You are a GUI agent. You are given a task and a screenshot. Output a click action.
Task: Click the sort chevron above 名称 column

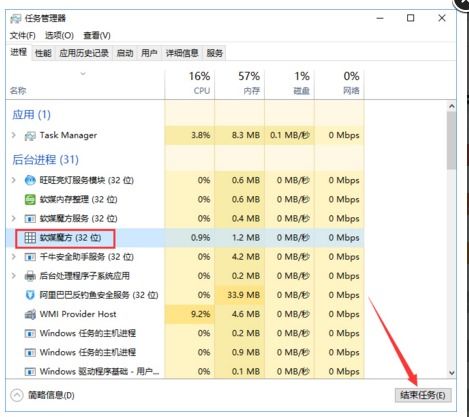(83, 73)
